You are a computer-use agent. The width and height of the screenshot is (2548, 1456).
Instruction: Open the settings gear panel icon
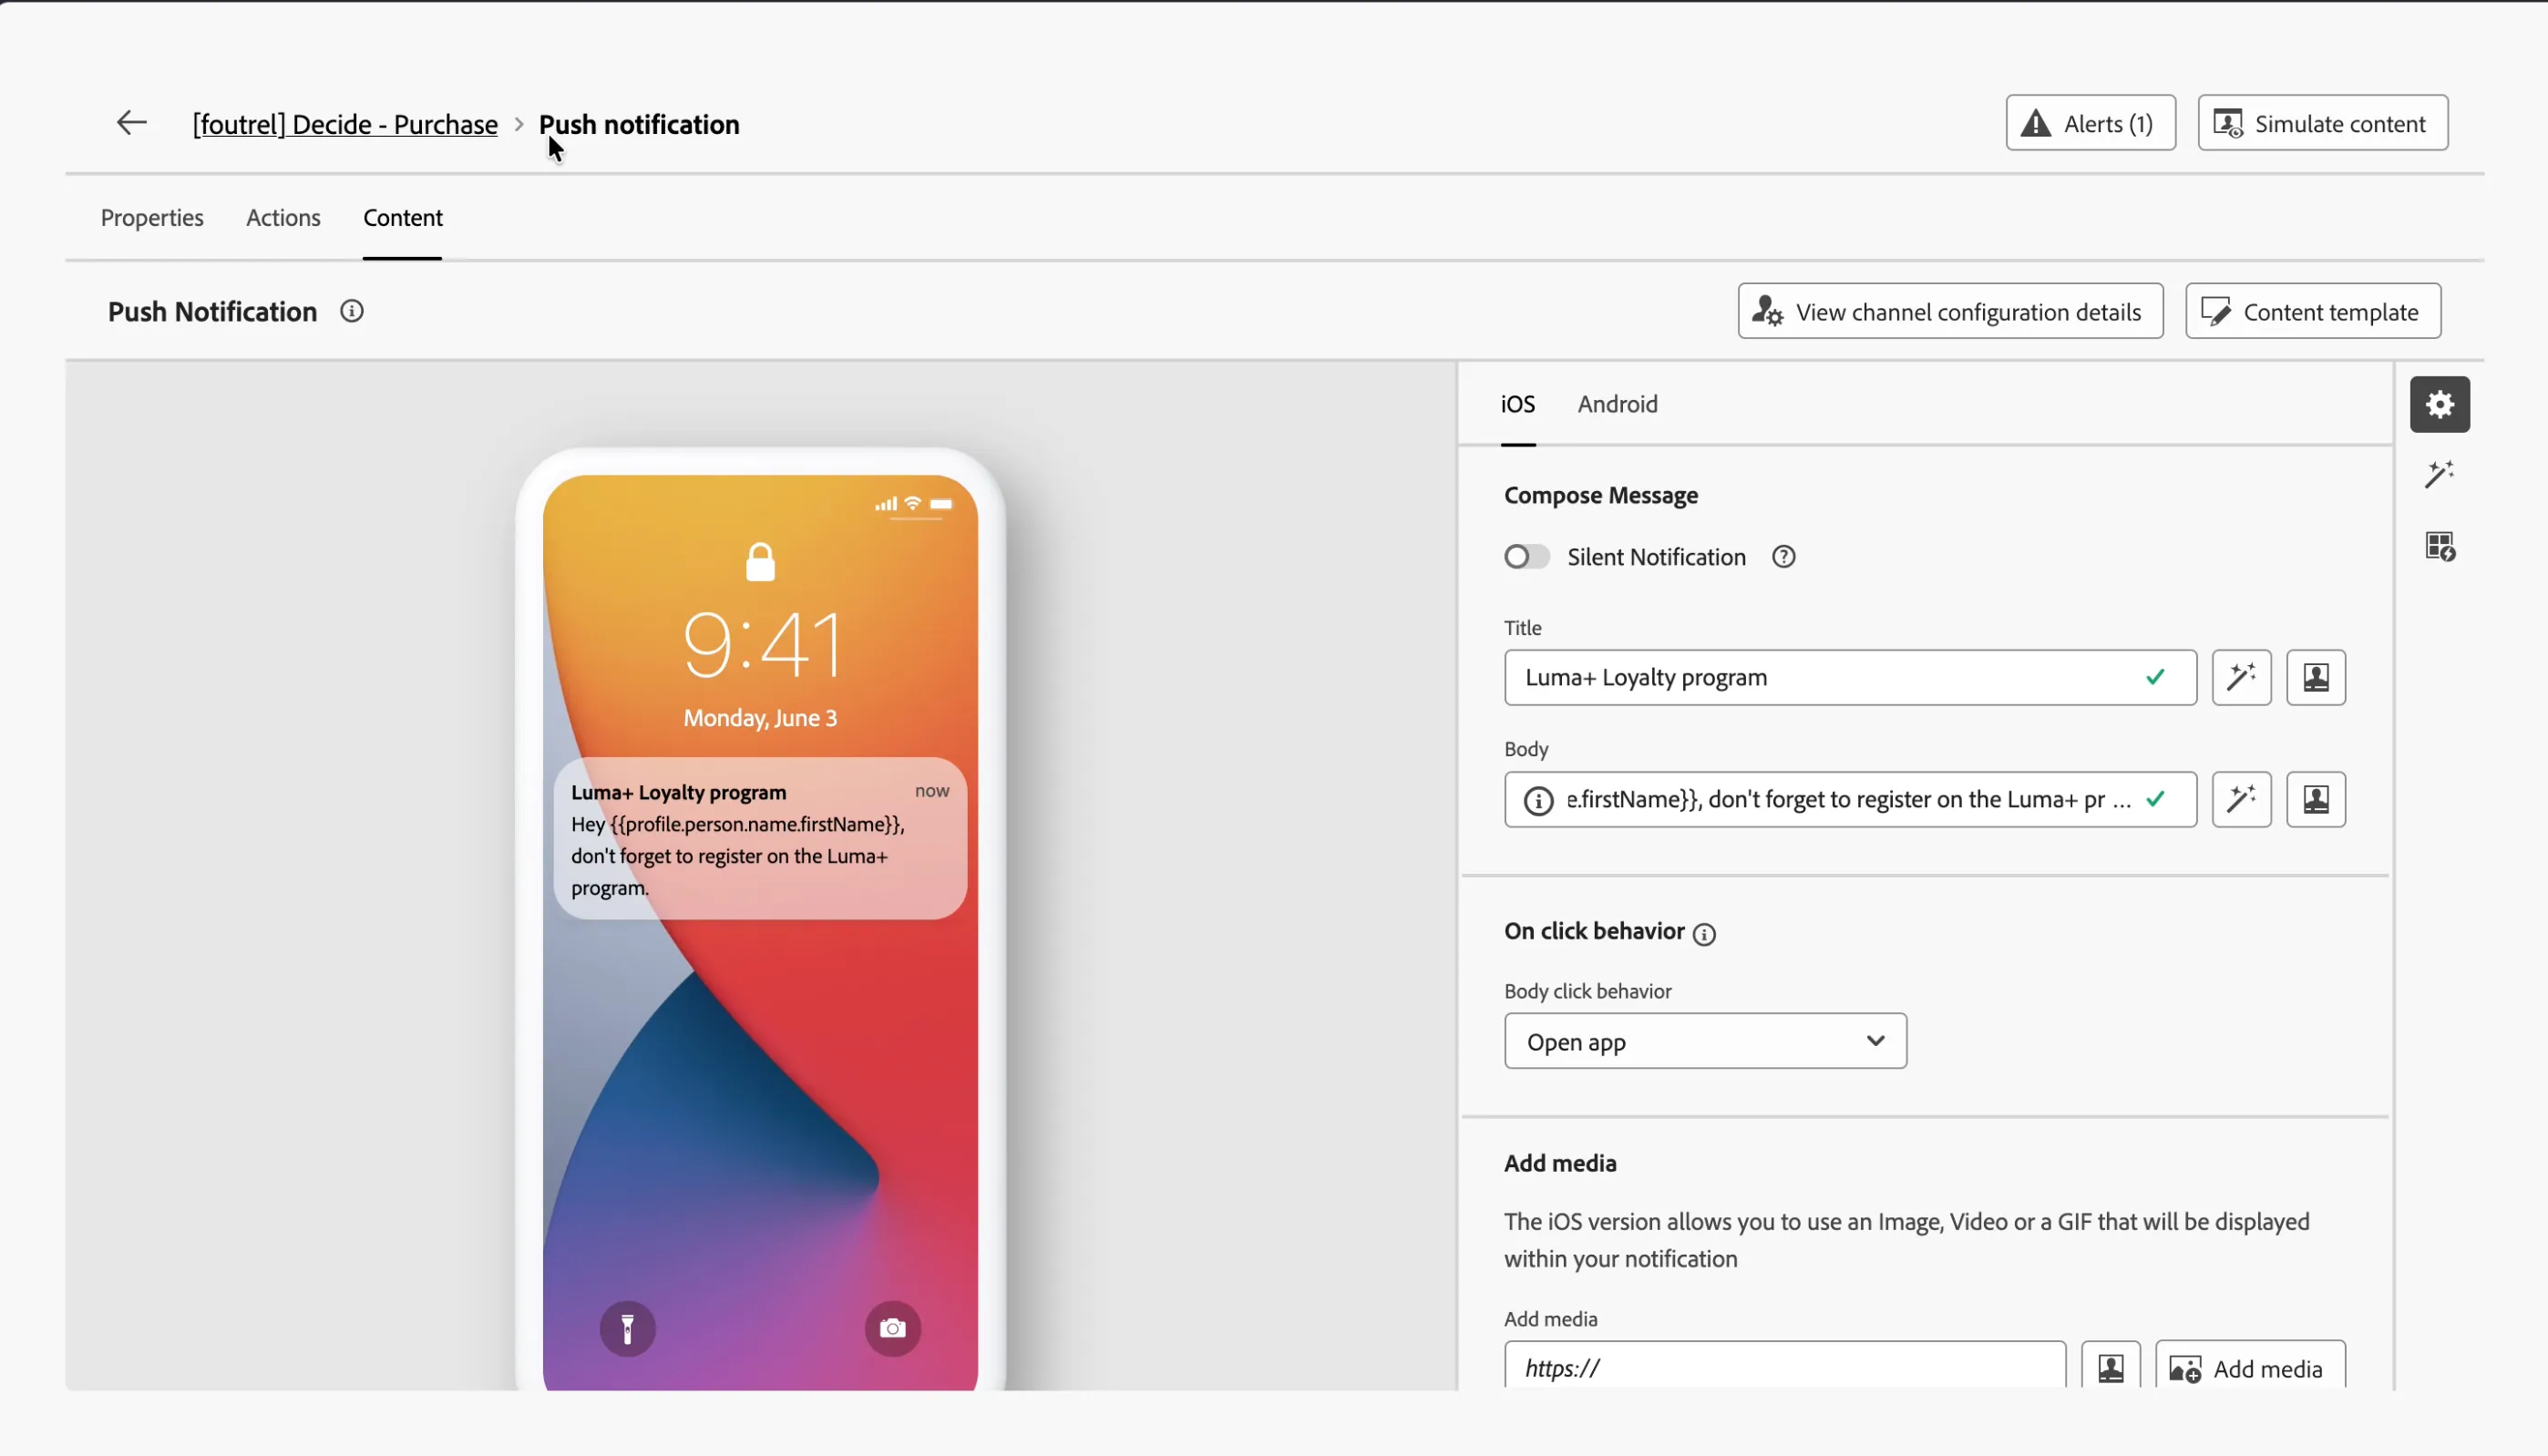[2439, 404]
